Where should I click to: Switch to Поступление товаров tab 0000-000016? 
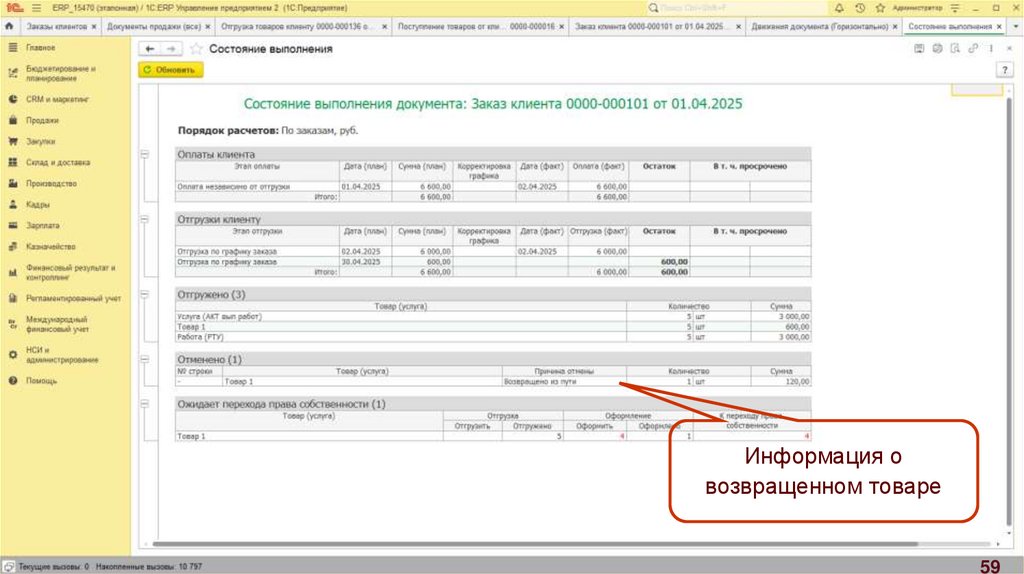point(476,27)
